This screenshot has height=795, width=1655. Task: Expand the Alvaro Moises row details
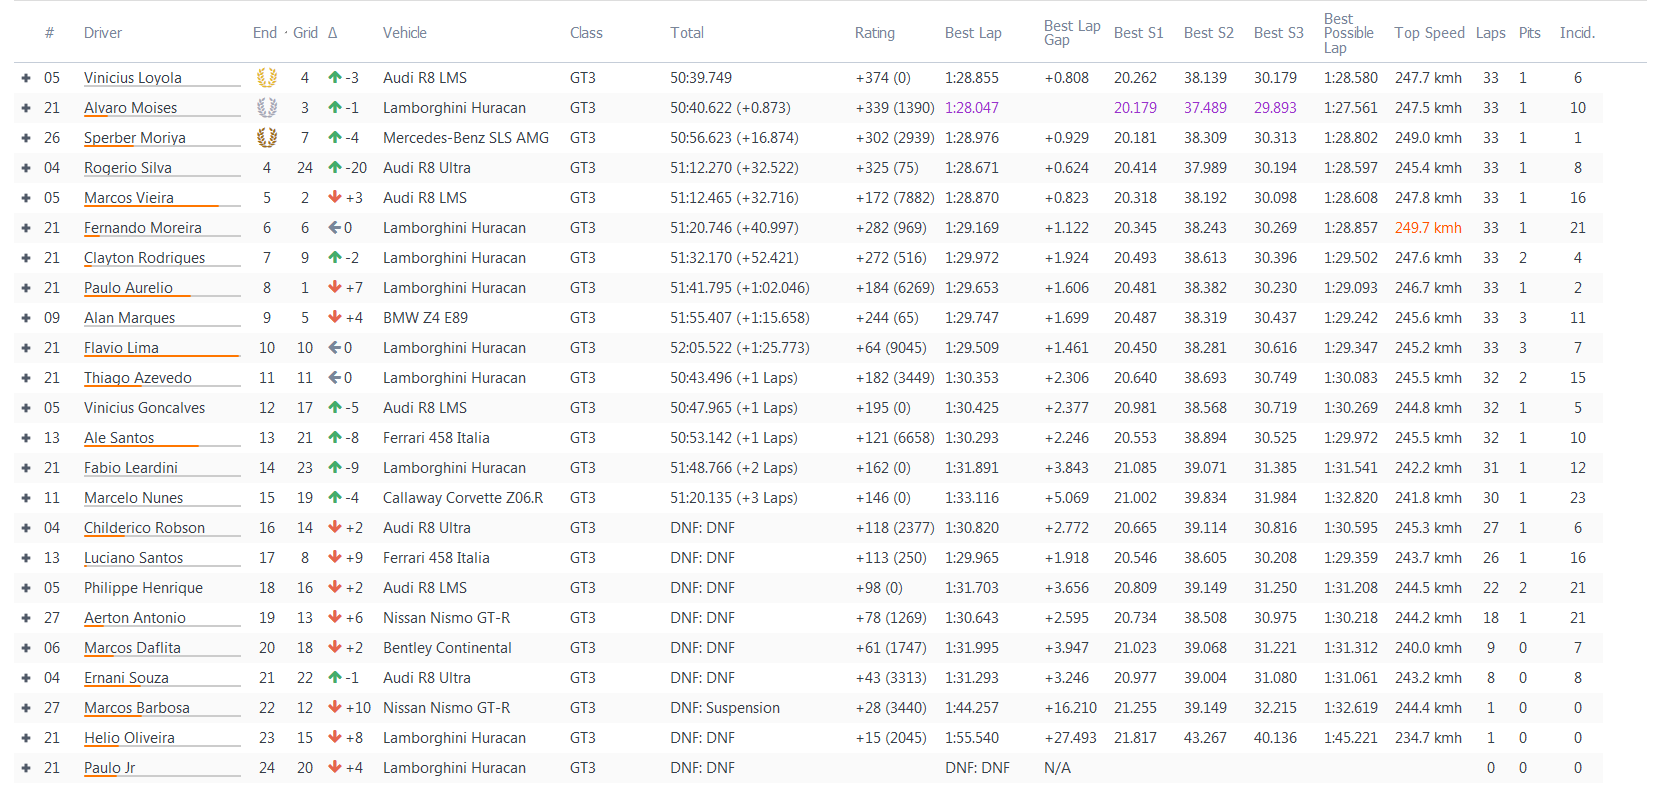[x=26, y=108]
